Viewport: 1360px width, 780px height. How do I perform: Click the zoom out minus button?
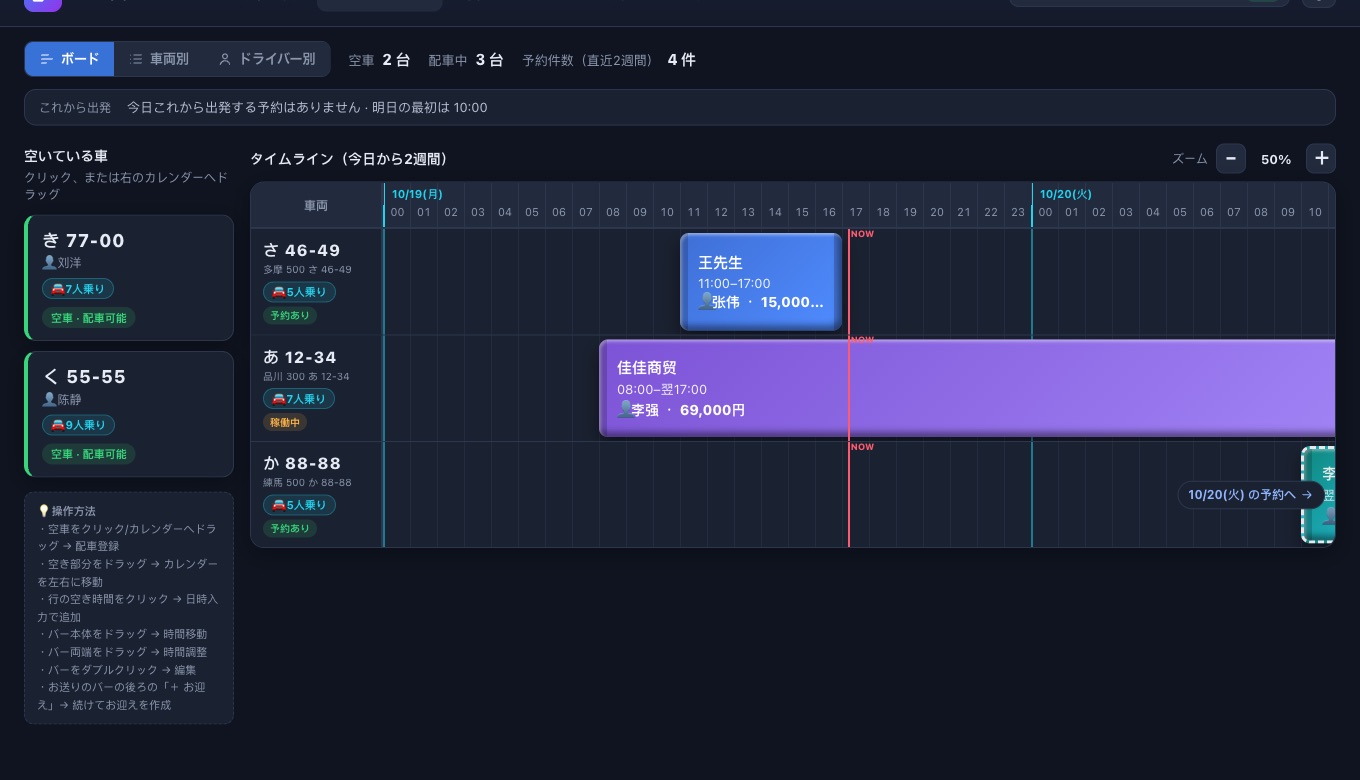pos(1231,159)
